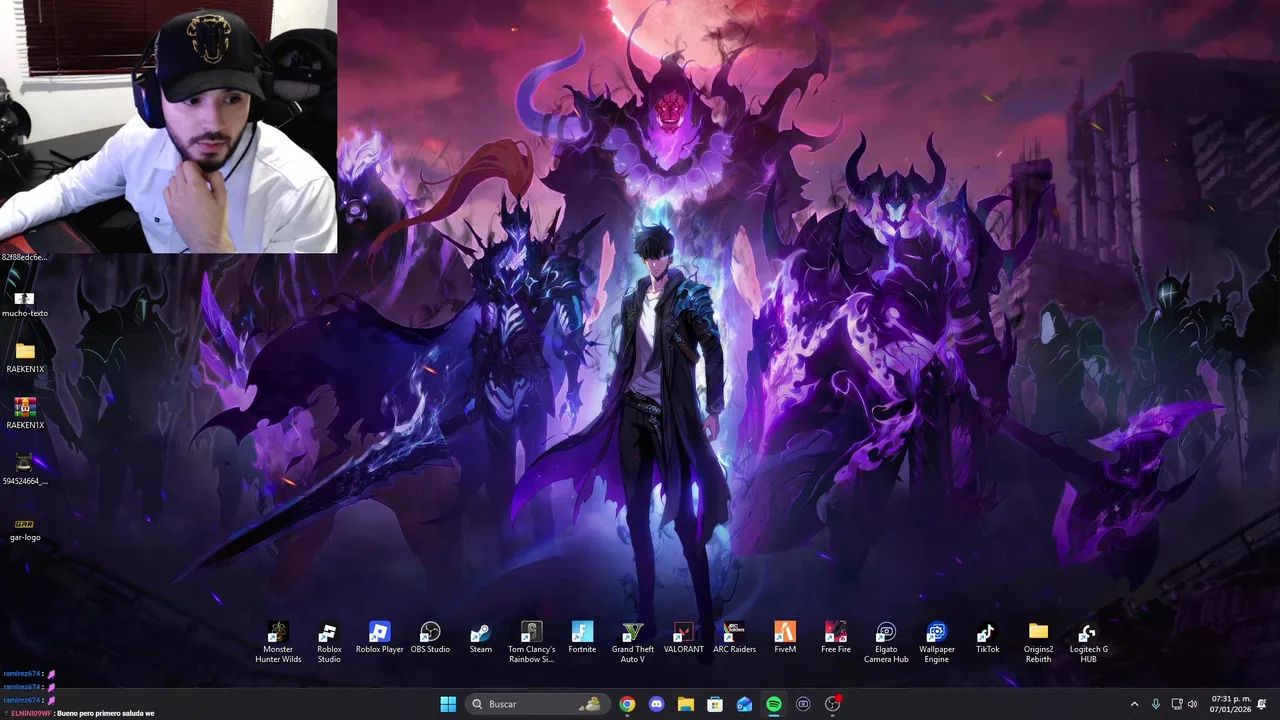Open the network status tray icon
Viewport: 1280px width, 720px height.
click(1177, 704)
